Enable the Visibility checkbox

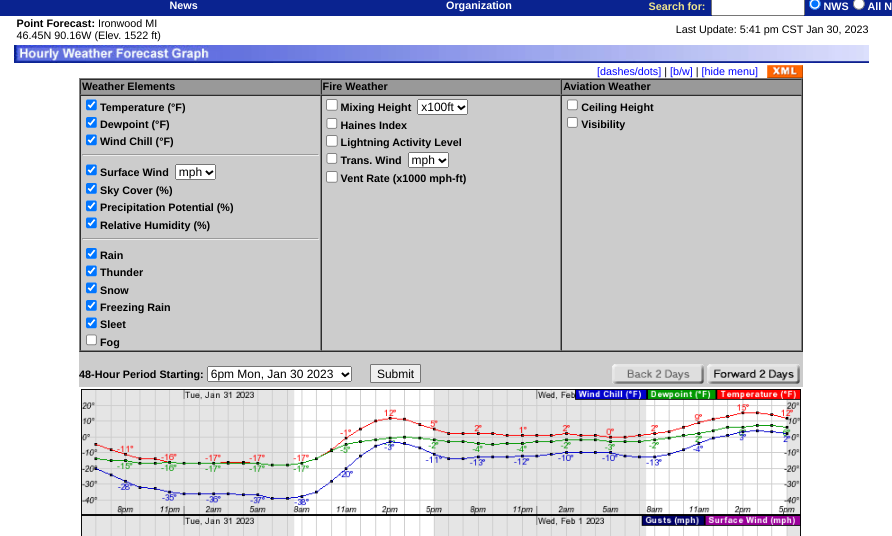click(573, 123)
